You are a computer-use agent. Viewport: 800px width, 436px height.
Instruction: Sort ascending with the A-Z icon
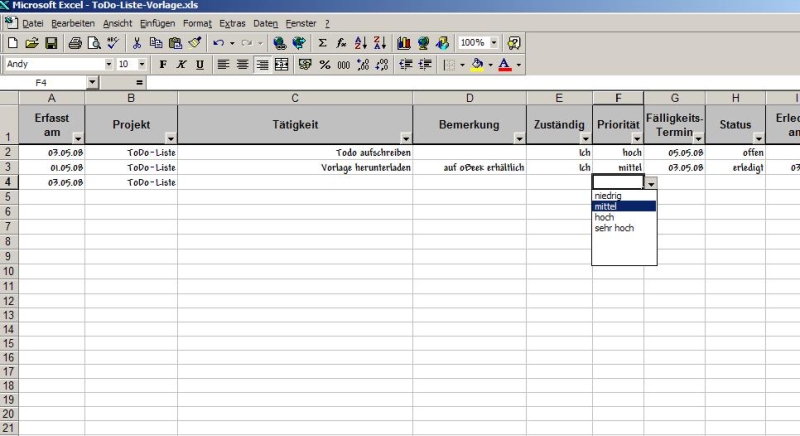361,43
